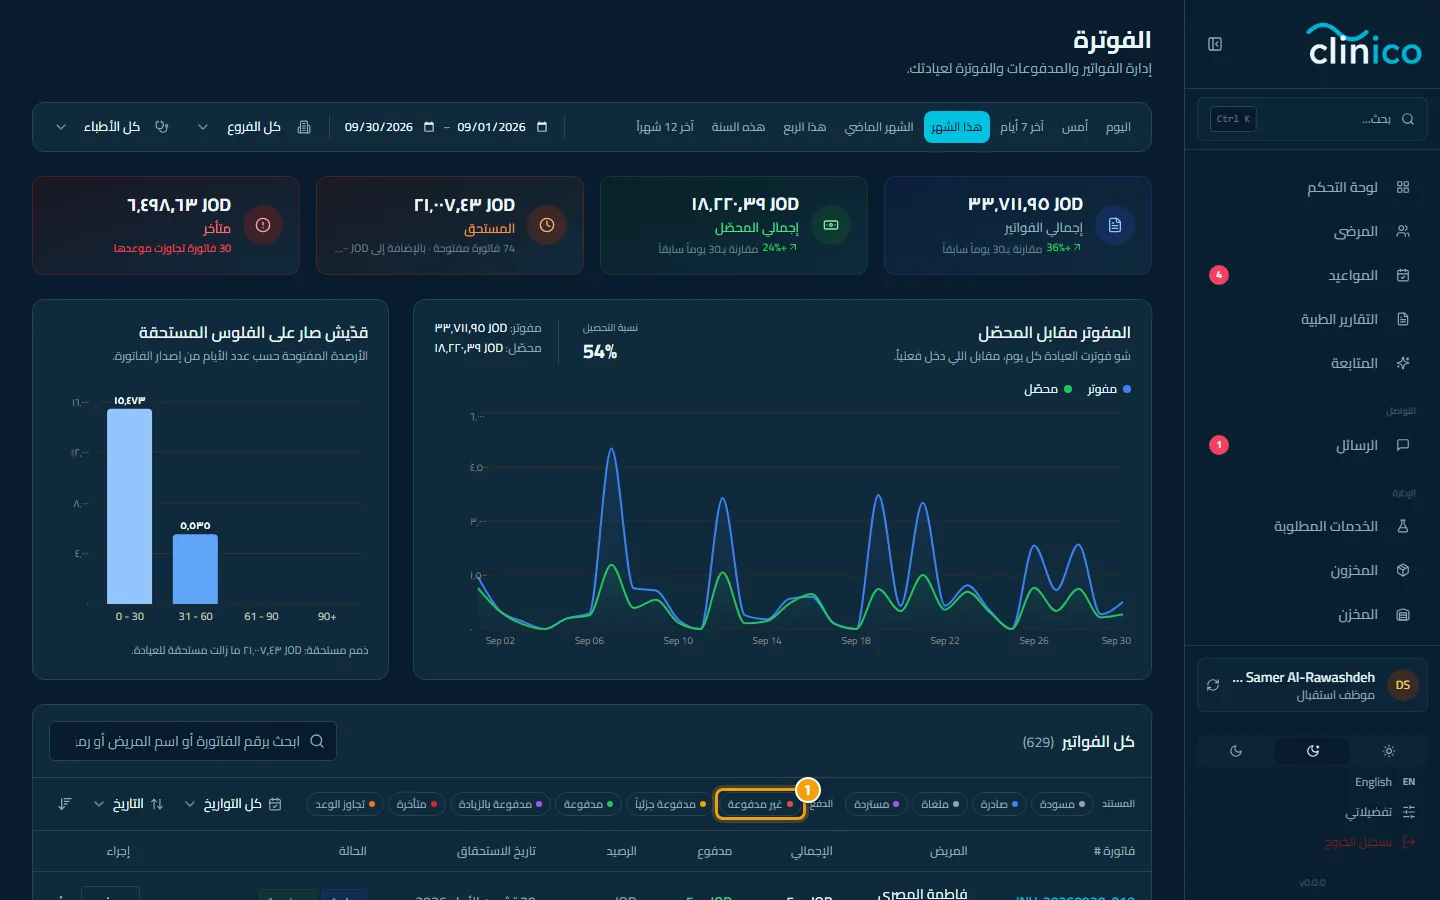The width and height of the screenshot is (1440, 900).
Task: Select the moon-with-star theme option
Action: (1312, 750)
